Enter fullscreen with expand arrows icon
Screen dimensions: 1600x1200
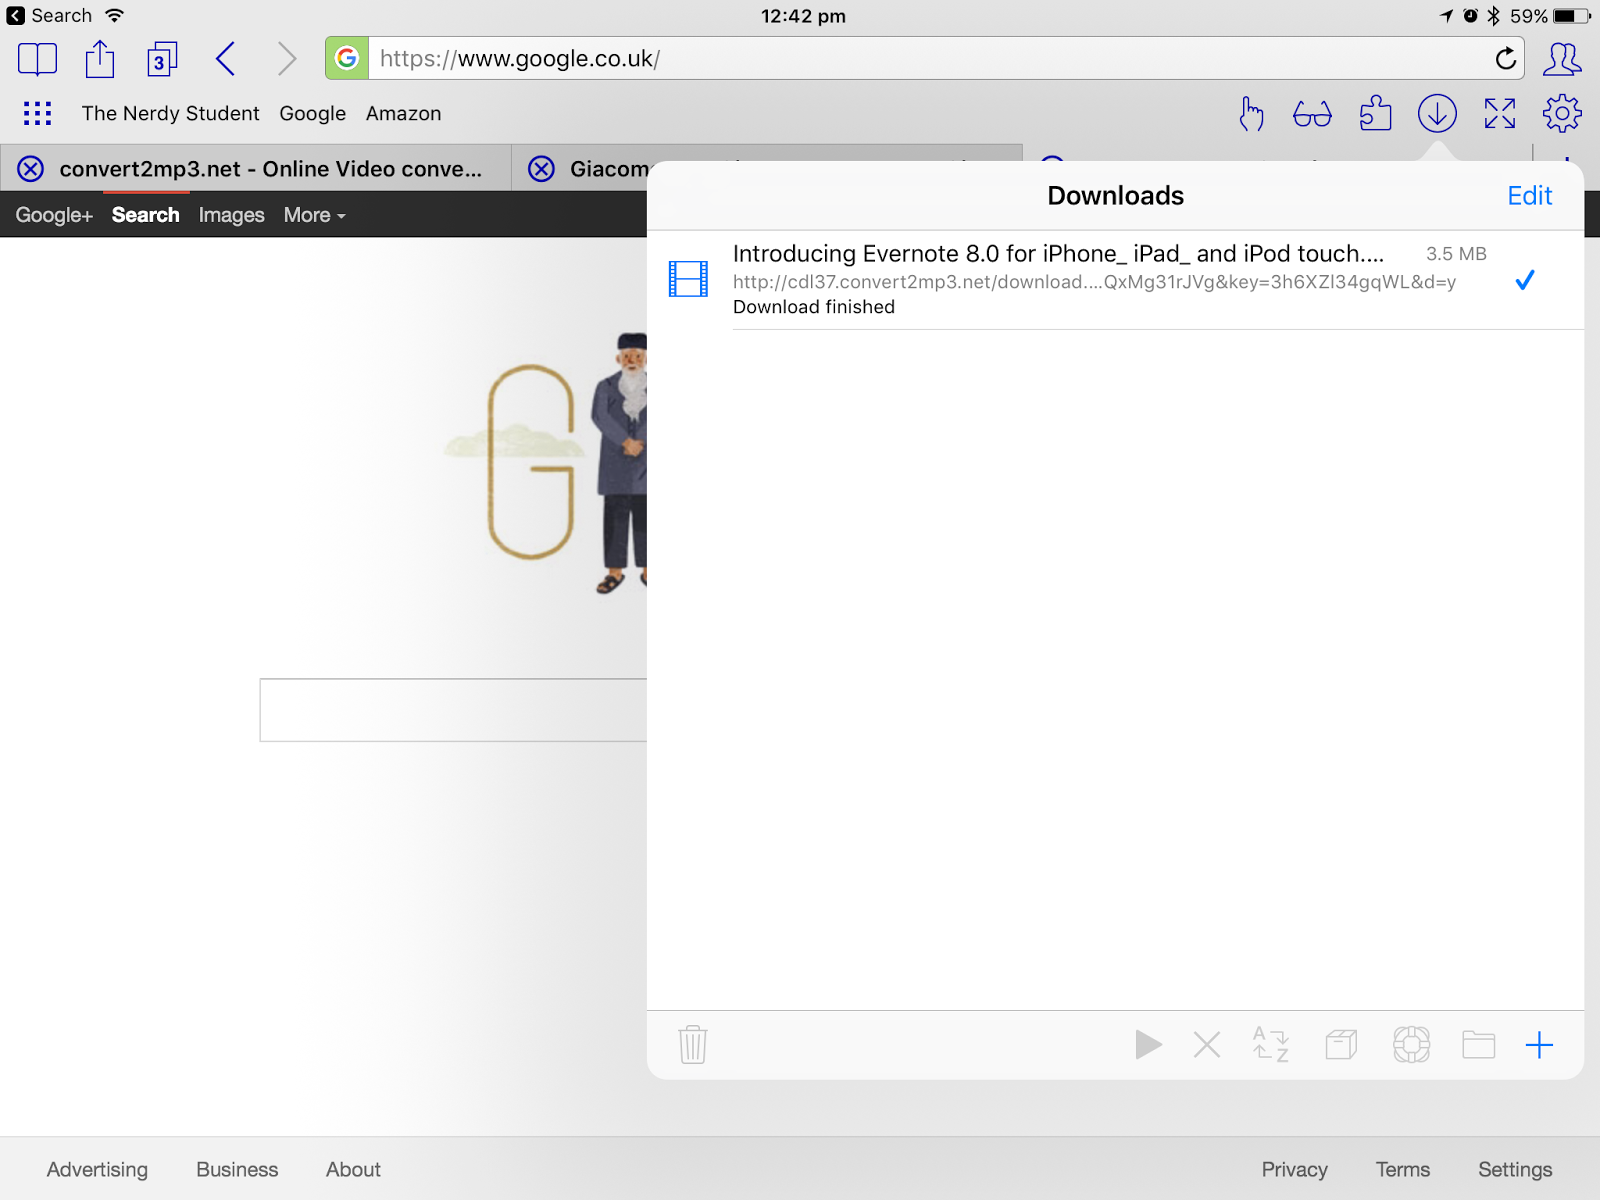click(1500, 114)
